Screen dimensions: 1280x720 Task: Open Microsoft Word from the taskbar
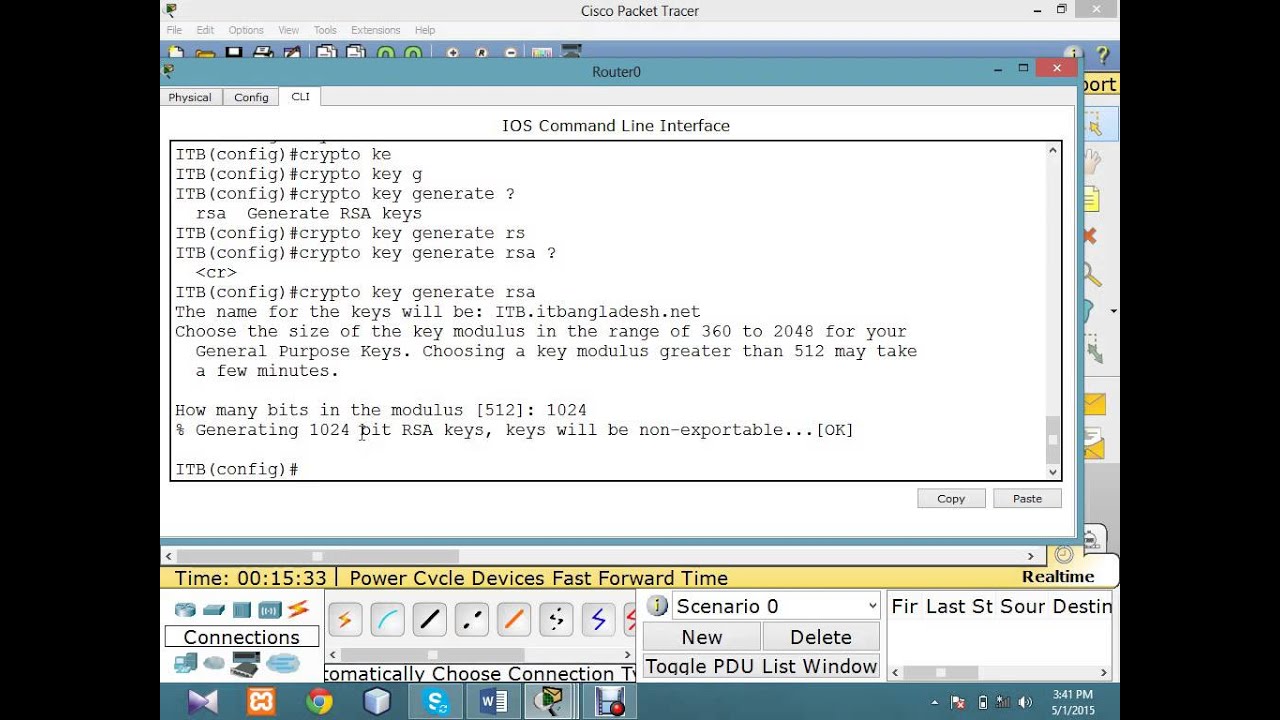point(493,702)
